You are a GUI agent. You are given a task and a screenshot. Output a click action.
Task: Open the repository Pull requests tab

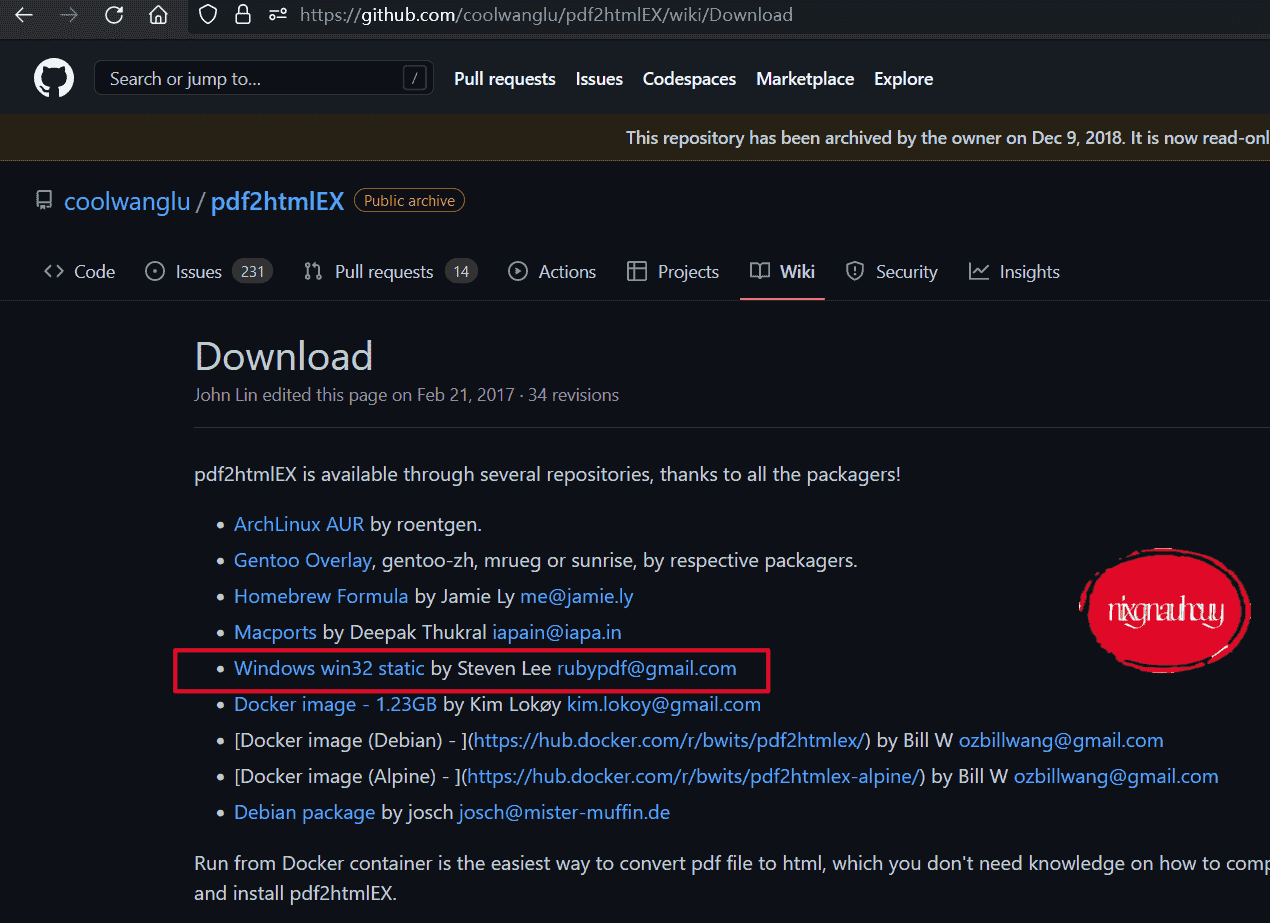pos(383,272)
